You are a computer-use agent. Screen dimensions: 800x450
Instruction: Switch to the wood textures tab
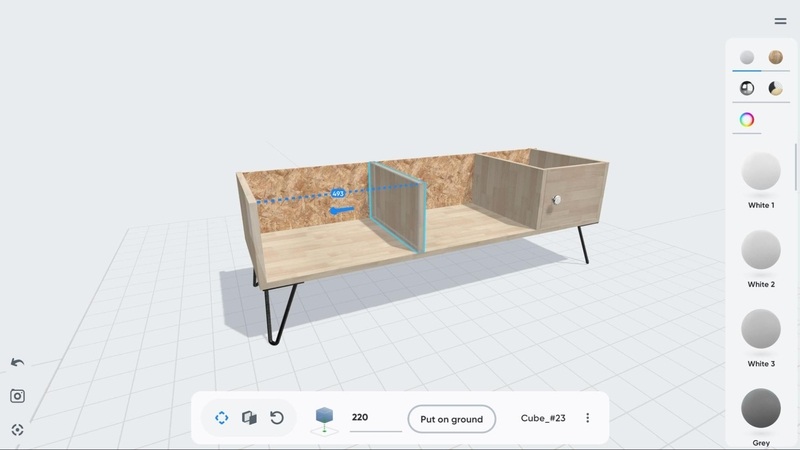775,58
